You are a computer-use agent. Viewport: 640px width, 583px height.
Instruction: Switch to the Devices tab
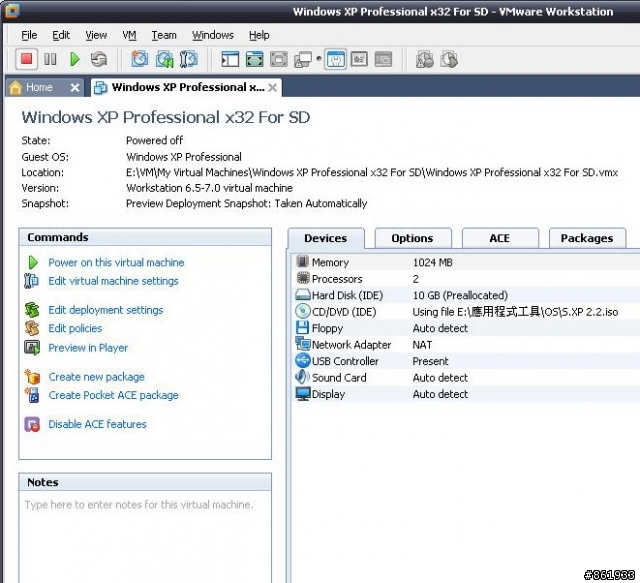coord(326,238)
